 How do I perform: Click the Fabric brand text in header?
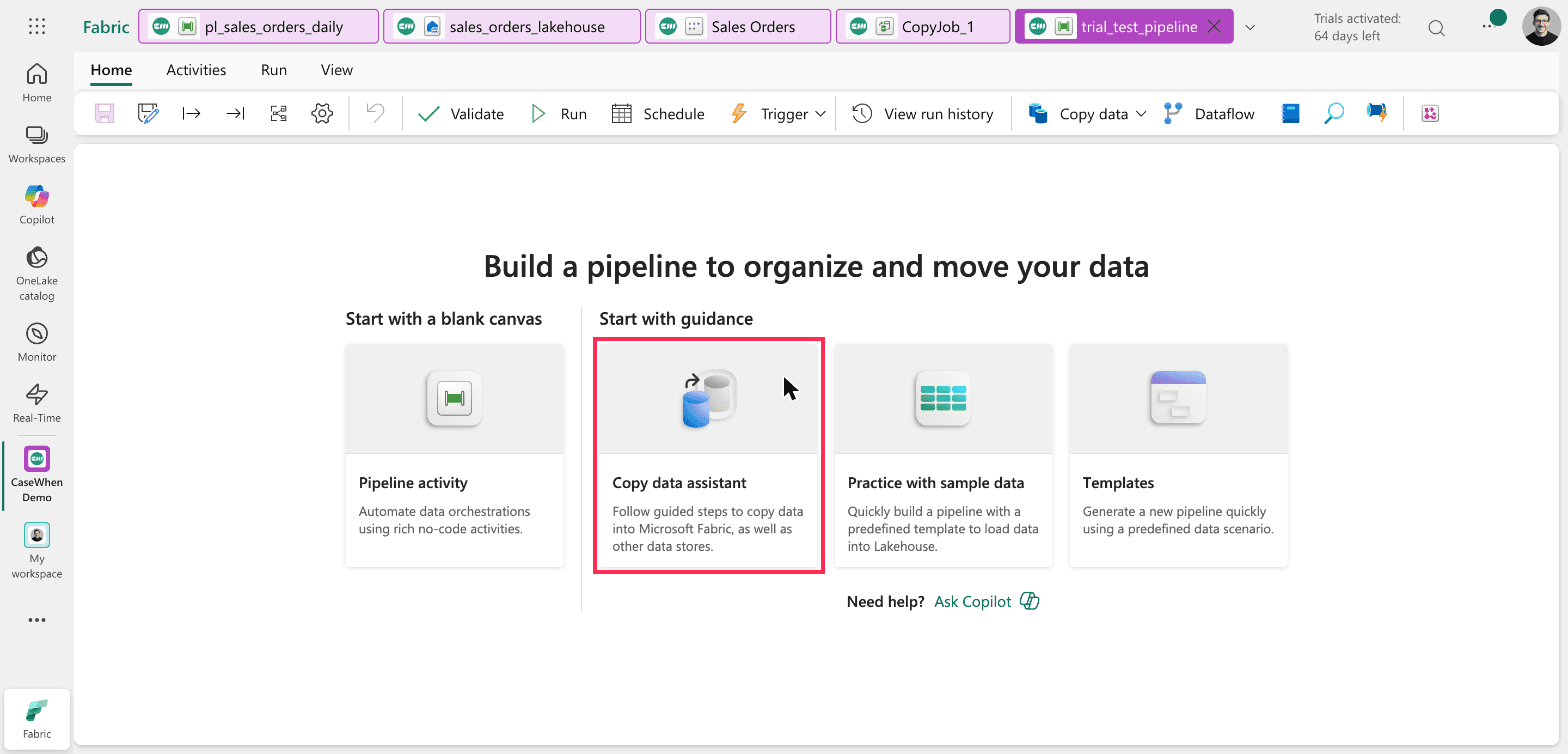[x=106, y=27]
